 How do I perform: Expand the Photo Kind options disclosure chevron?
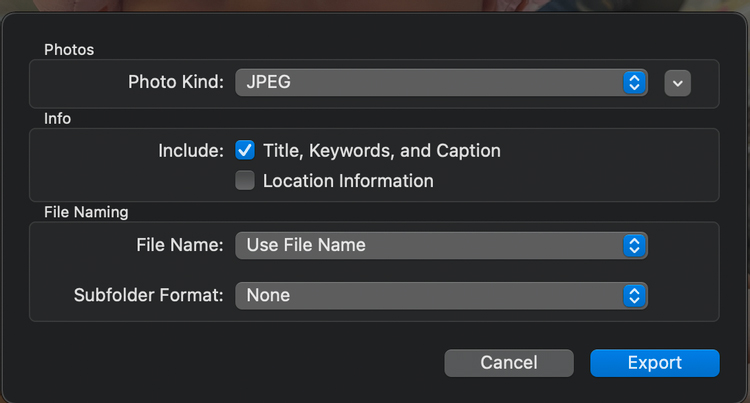677,83
